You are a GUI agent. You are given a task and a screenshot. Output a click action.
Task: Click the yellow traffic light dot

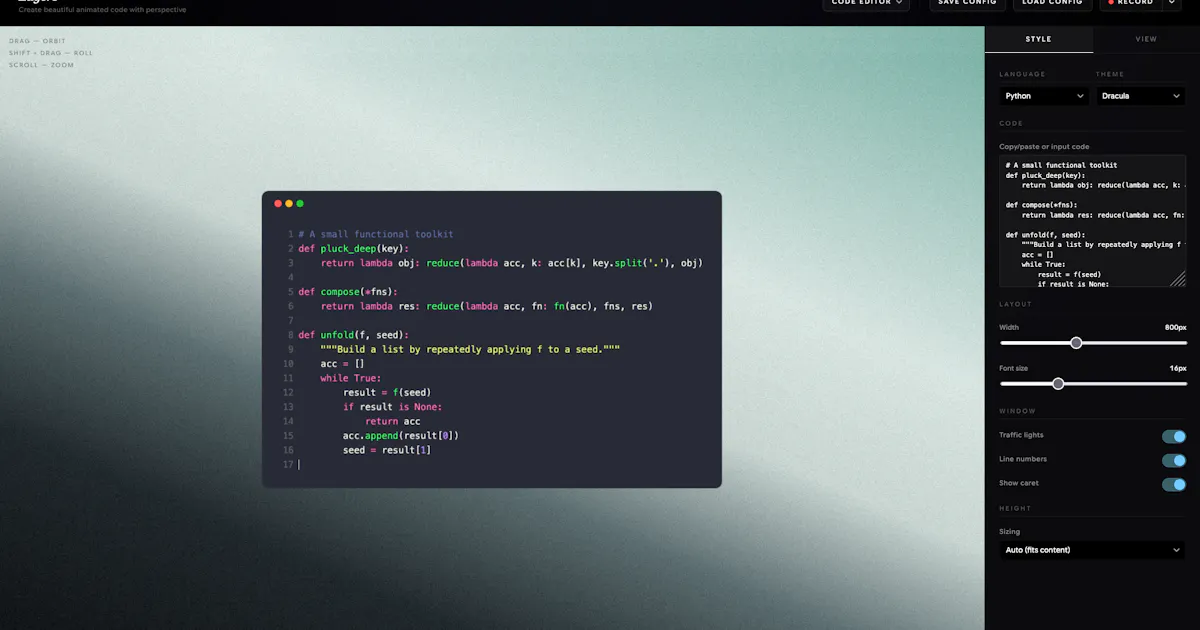point(289,203)
